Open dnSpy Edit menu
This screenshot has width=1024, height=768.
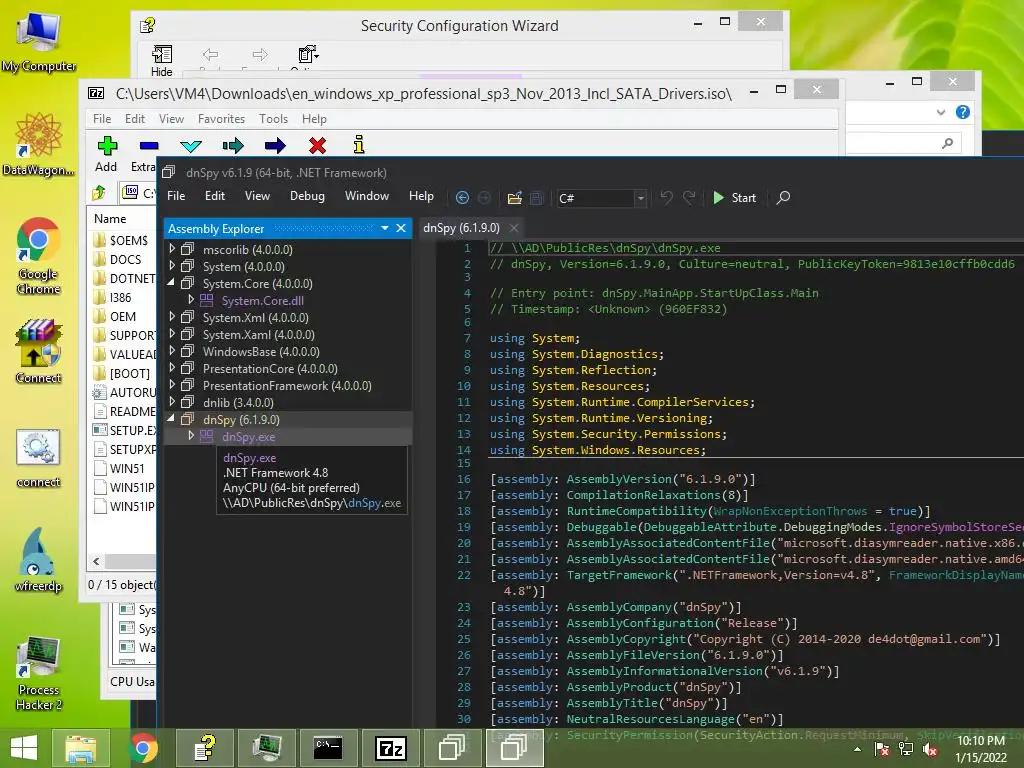coord(214,196)
